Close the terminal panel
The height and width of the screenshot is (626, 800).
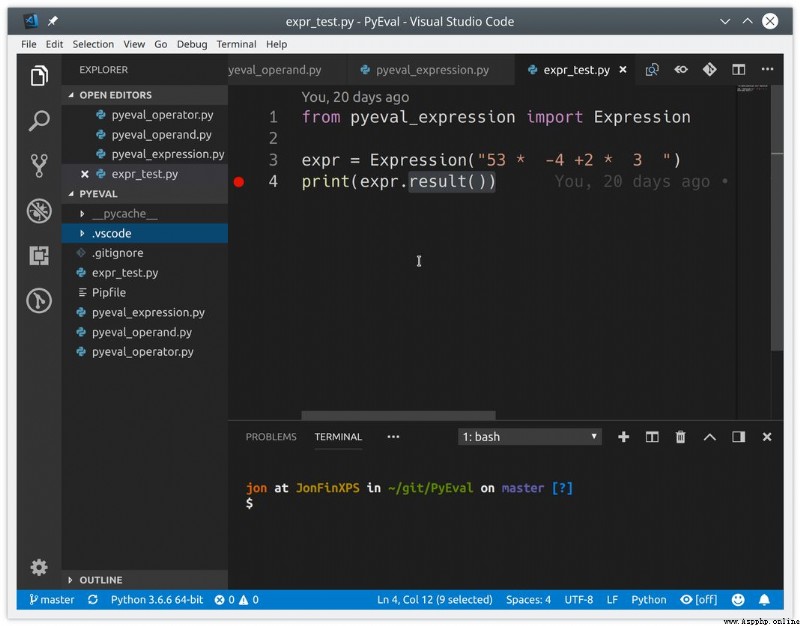coord(766,437)
